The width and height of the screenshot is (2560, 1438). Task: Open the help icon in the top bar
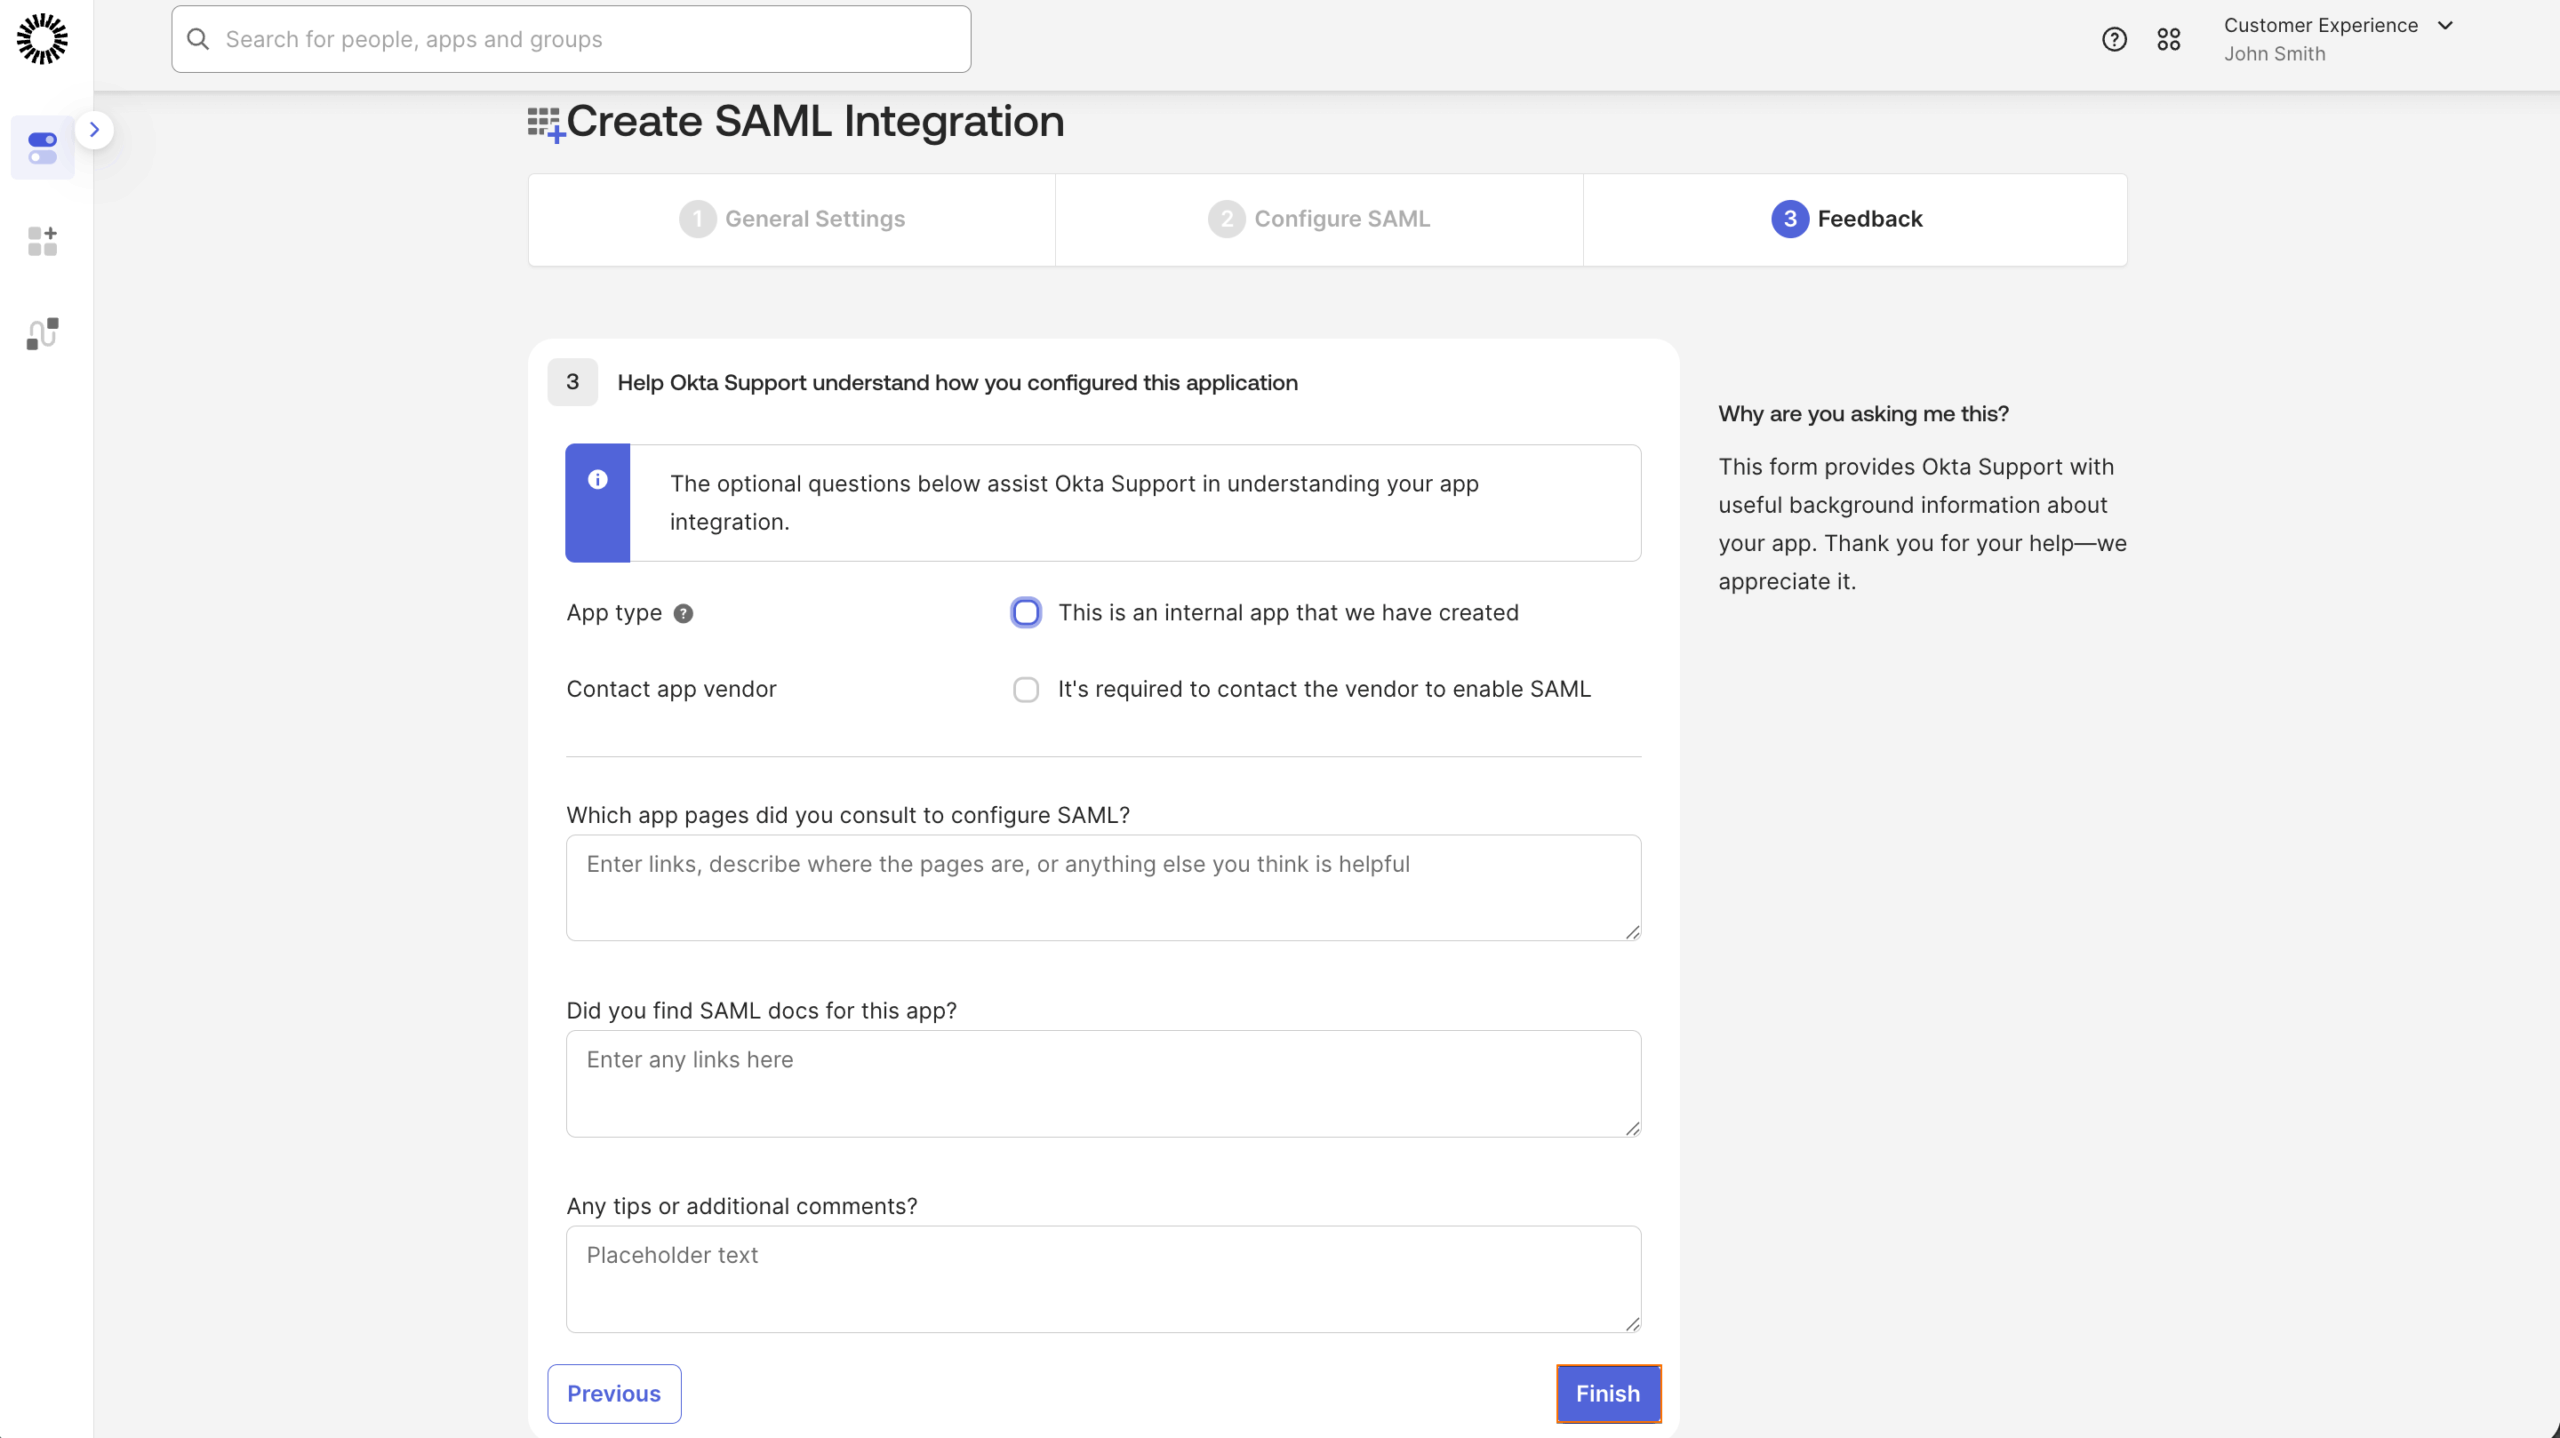[x=2113, y=39]
